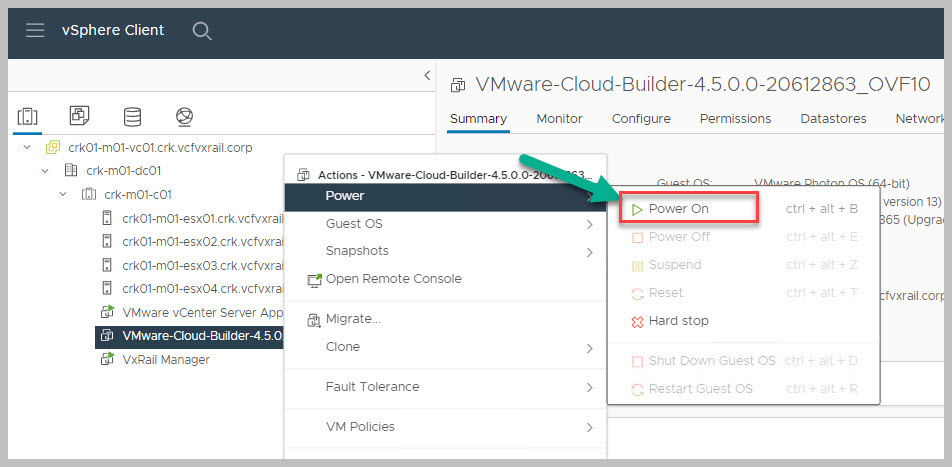Viewport: 952px width, 467px height.
Task: Switch to VMs and Templates inventory view
Action: tap(80, 115)
